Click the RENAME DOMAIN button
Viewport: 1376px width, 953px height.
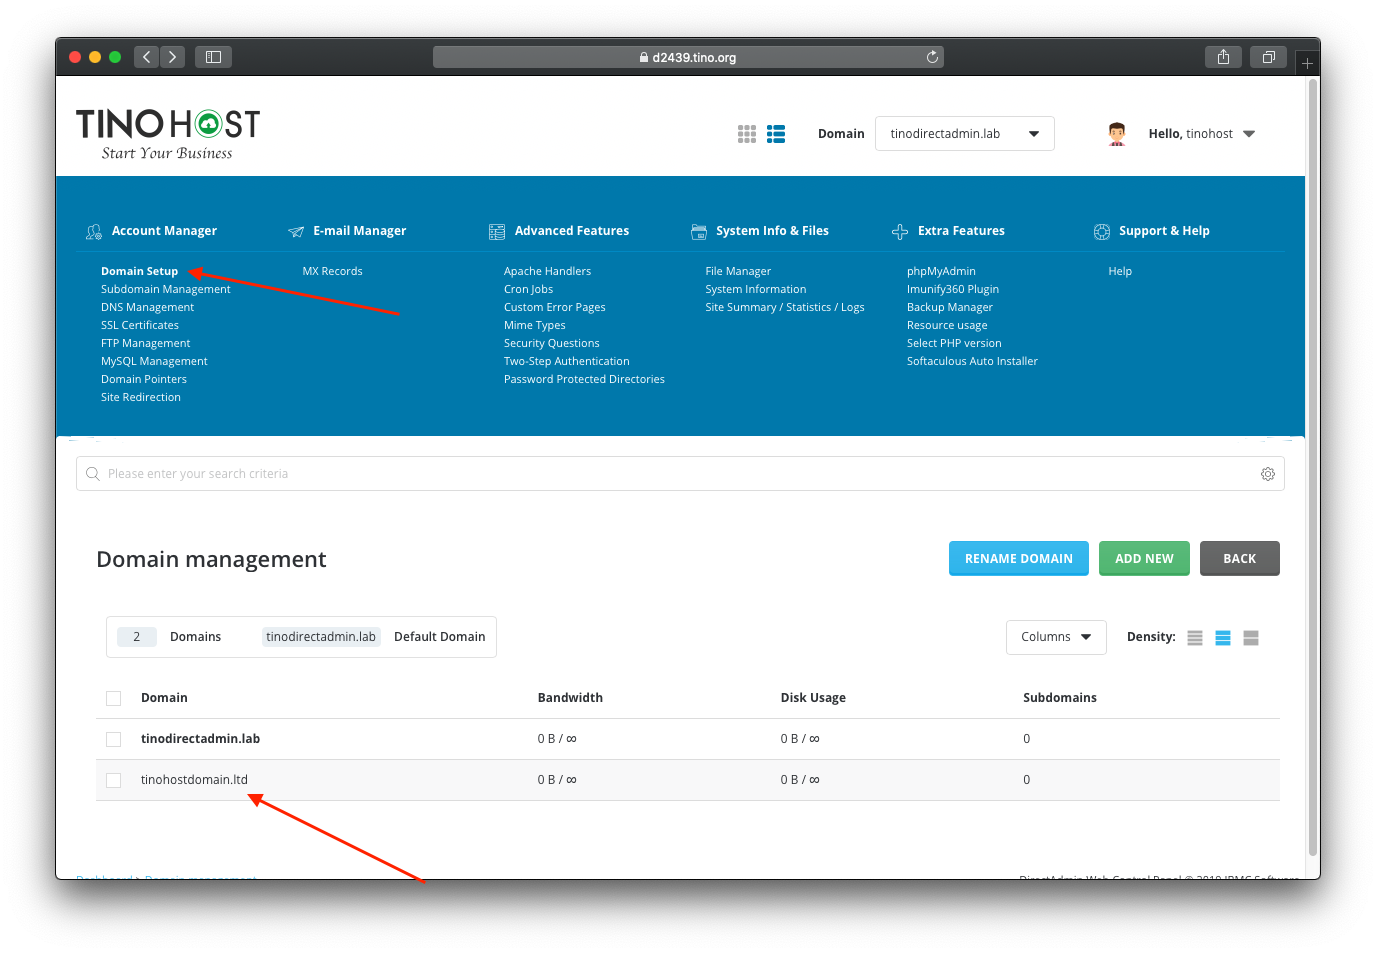click(x=1018, y=559)
